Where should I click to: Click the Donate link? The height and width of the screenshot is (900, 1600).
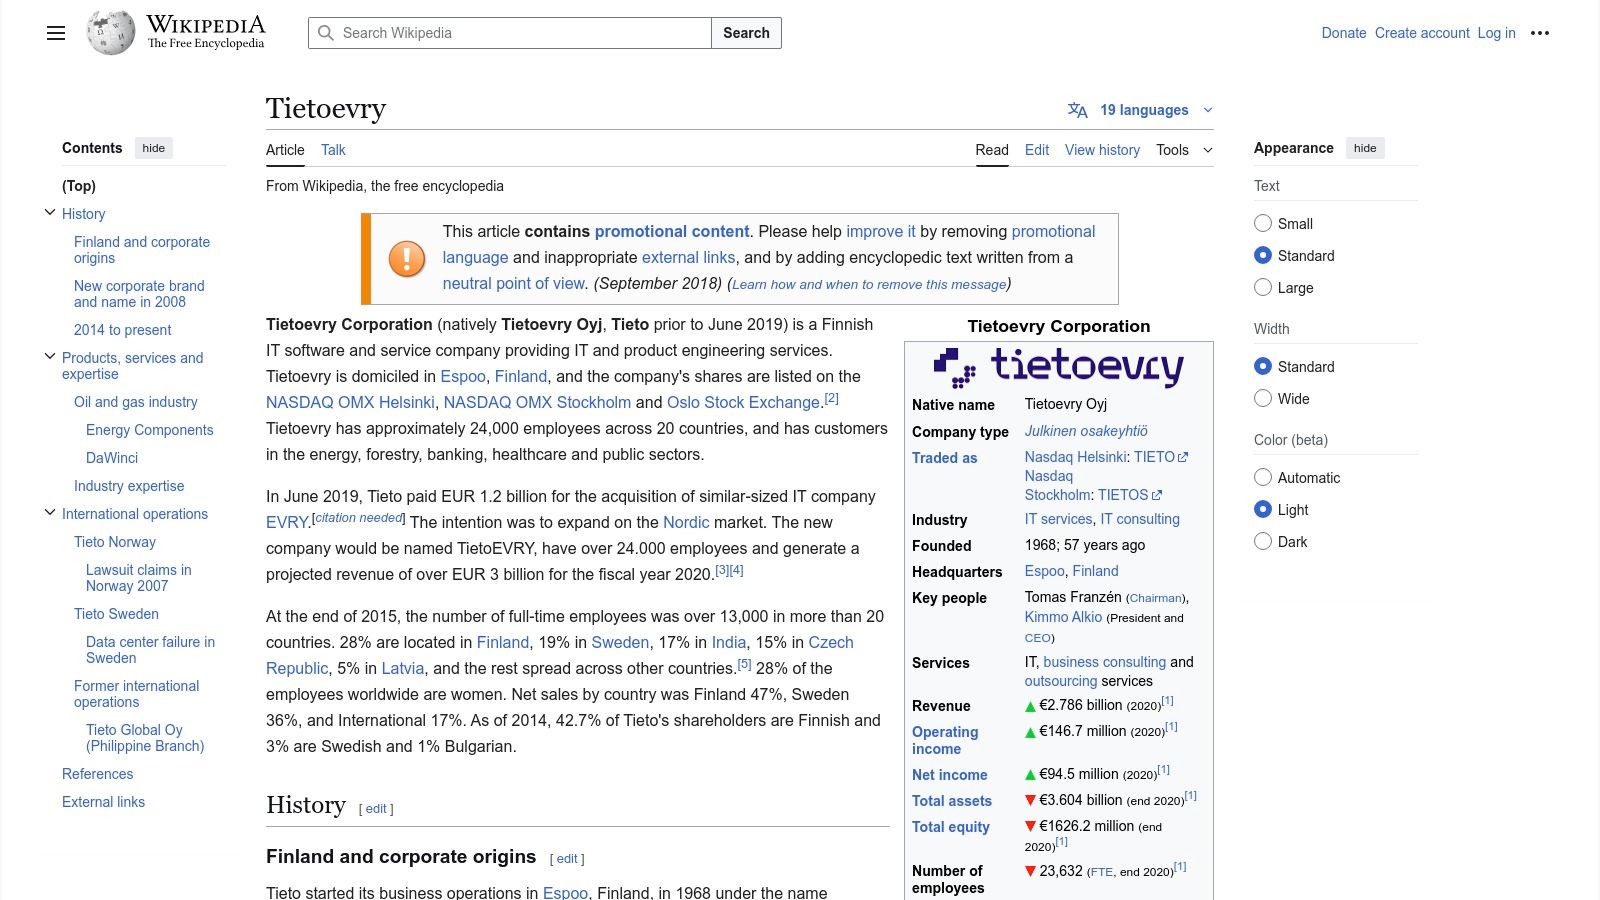click(x=1344, y=33)
